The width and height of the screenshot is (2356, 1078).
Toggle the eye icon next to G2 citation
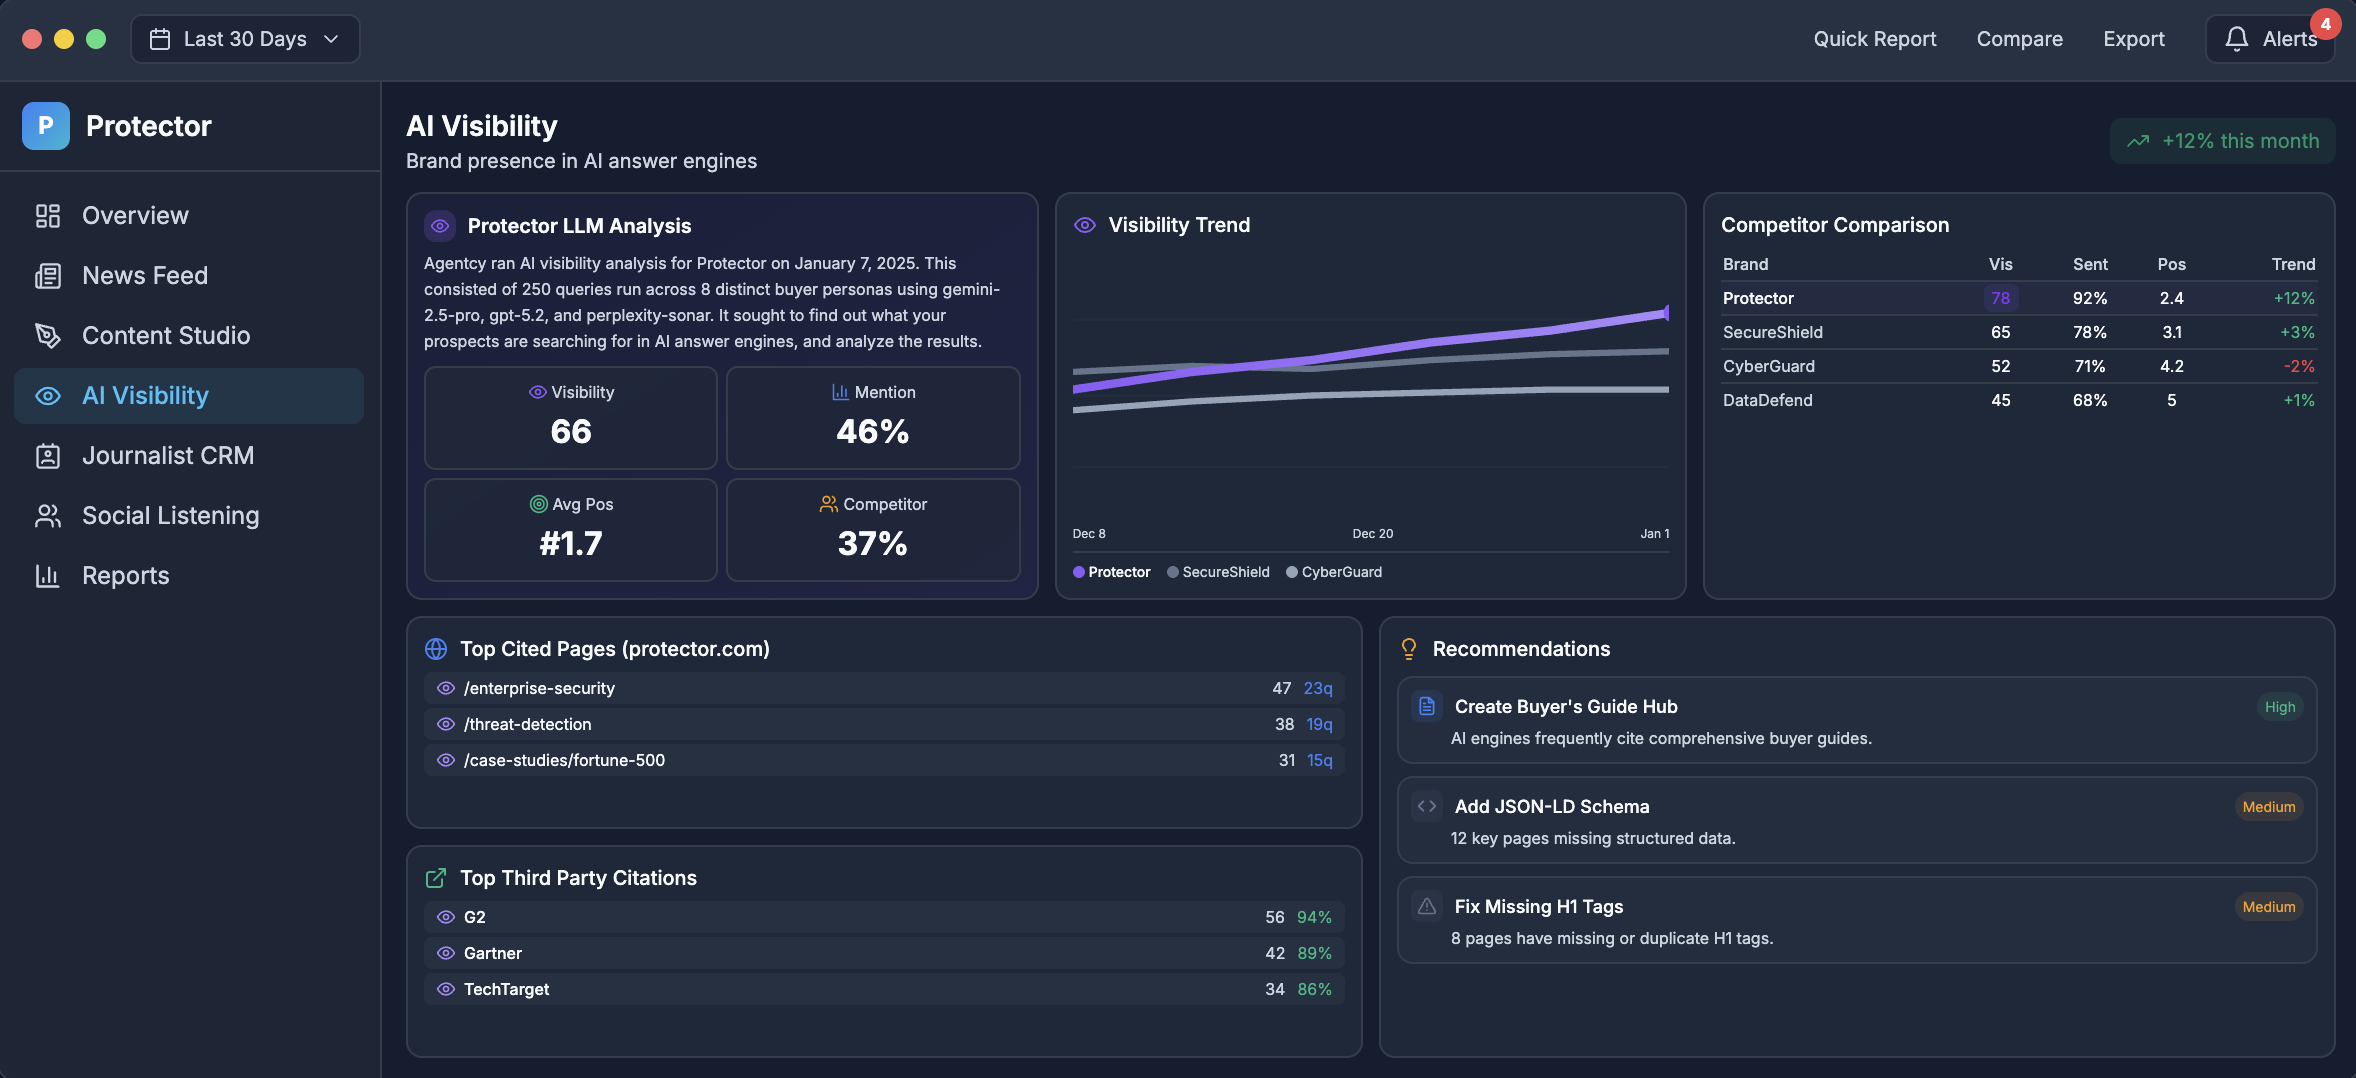[446, 917]
